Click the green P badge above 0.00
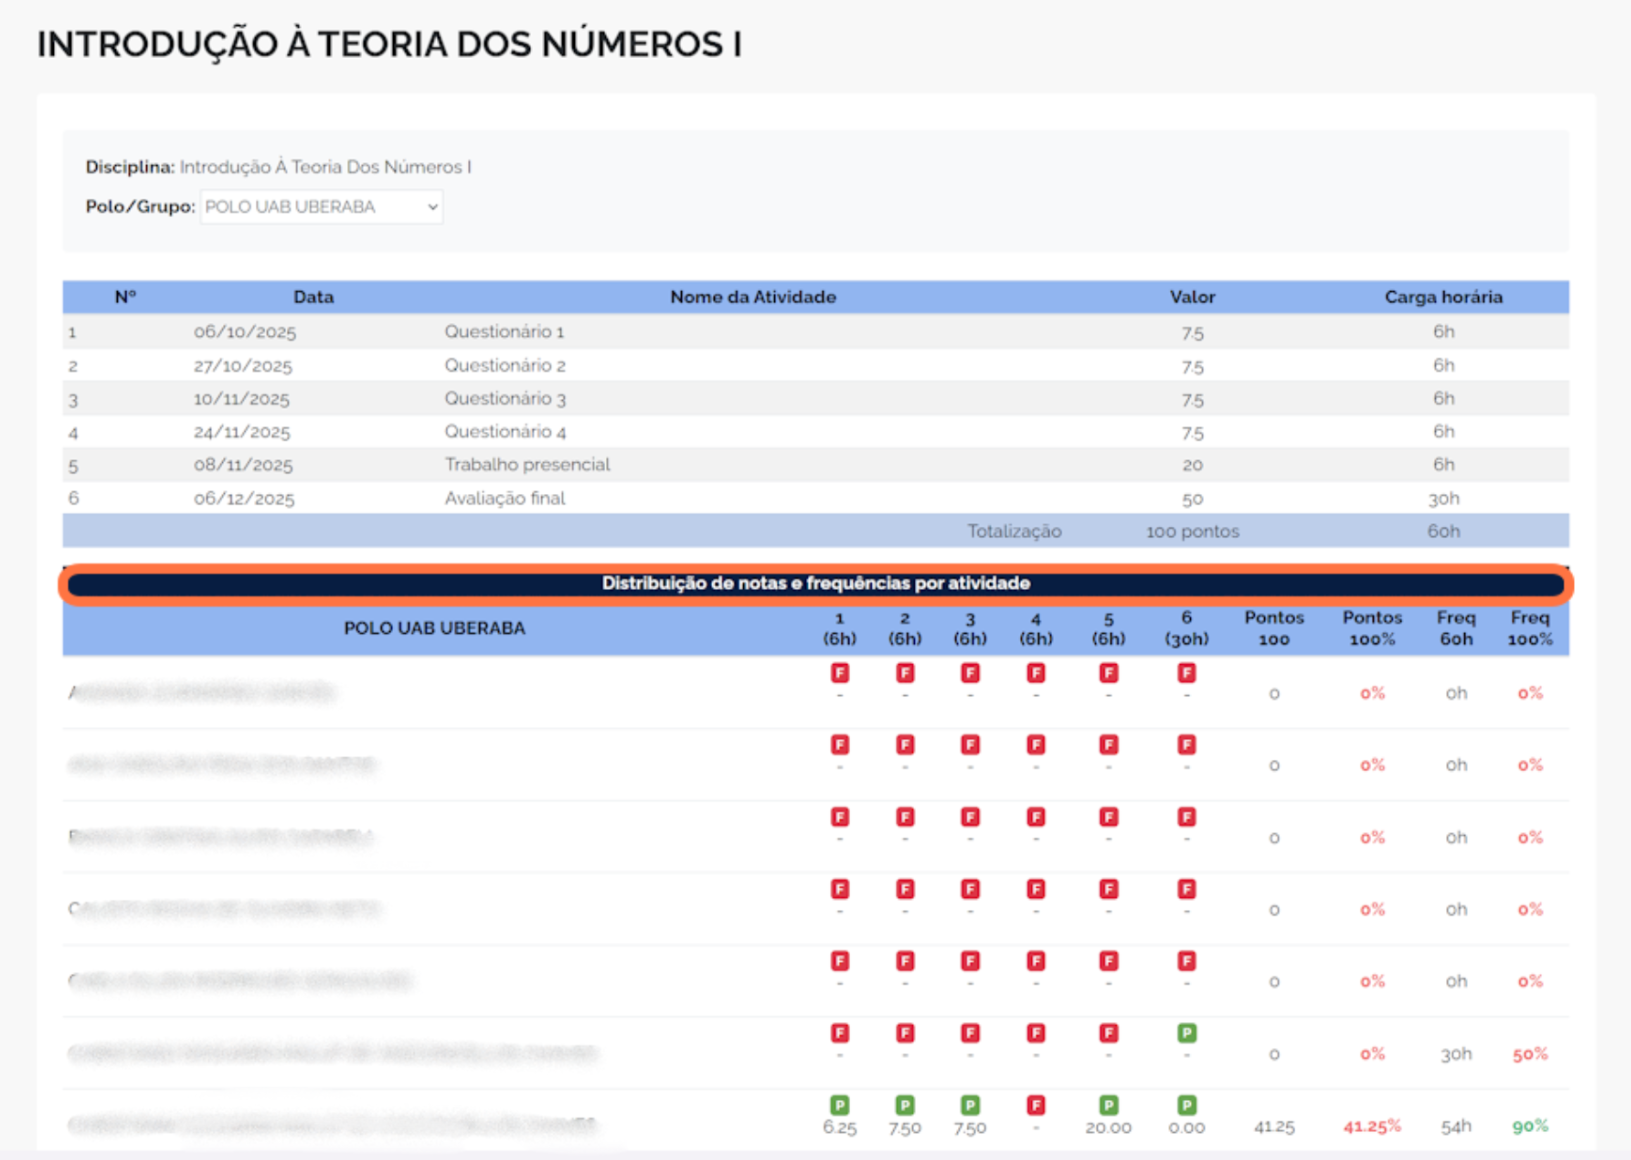The image size is (1631, 1160). (x=1186, y=1105)
